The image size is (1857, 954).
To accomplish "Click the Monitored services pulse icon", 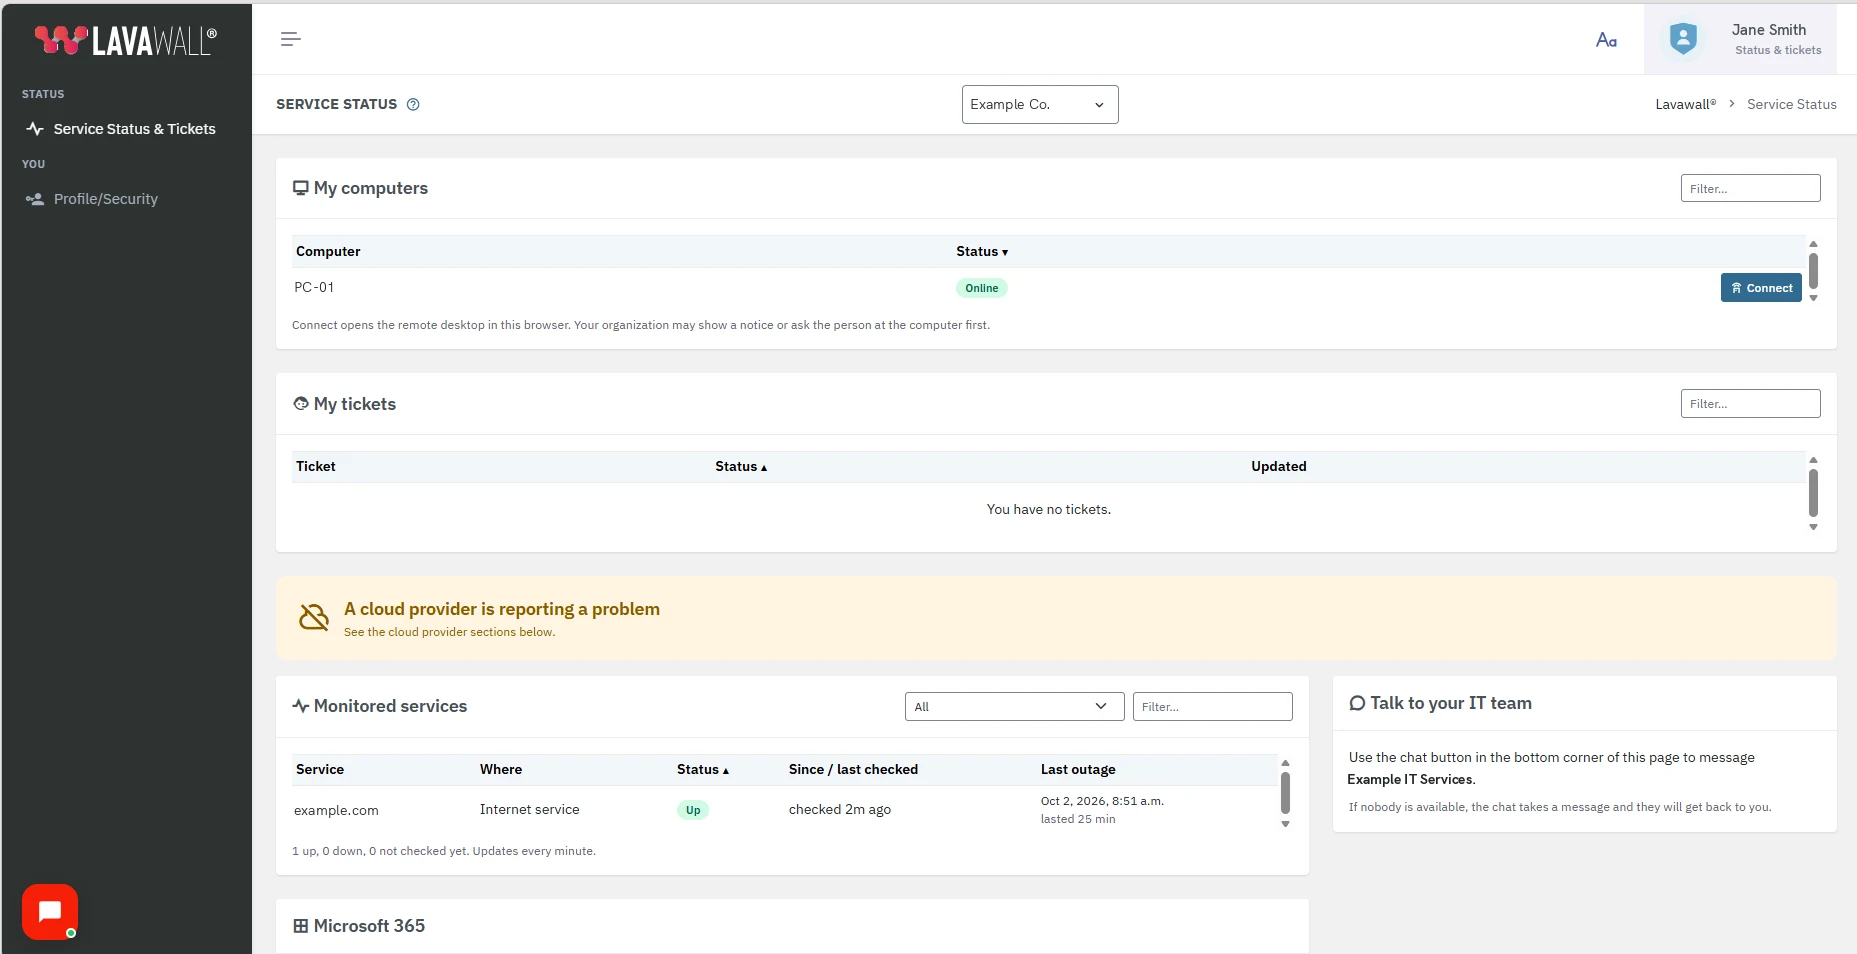I will [300, 706].
